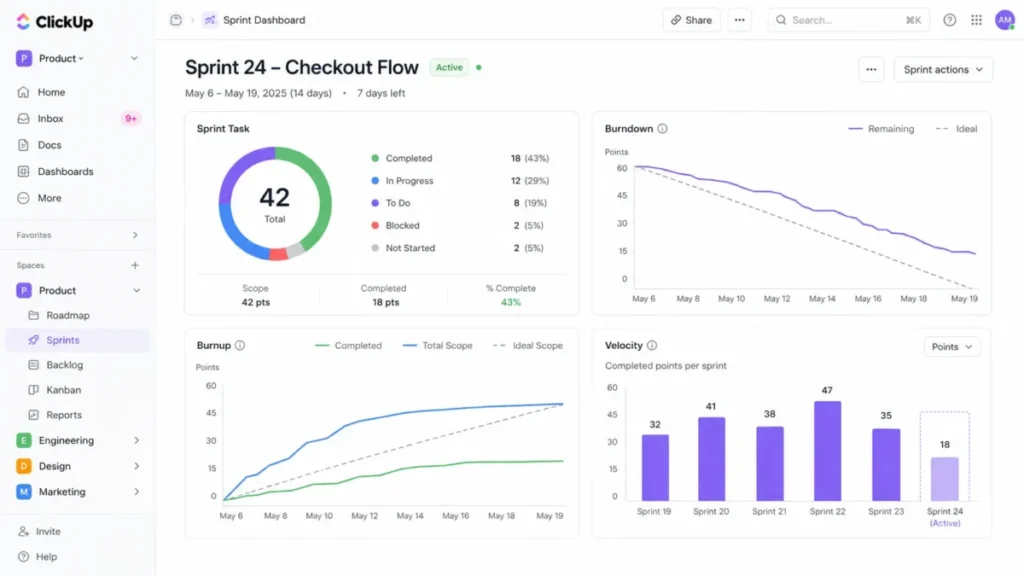Click the Roadmap folder icon
This screenshot has height=576, width=1024.
(33, 315)
